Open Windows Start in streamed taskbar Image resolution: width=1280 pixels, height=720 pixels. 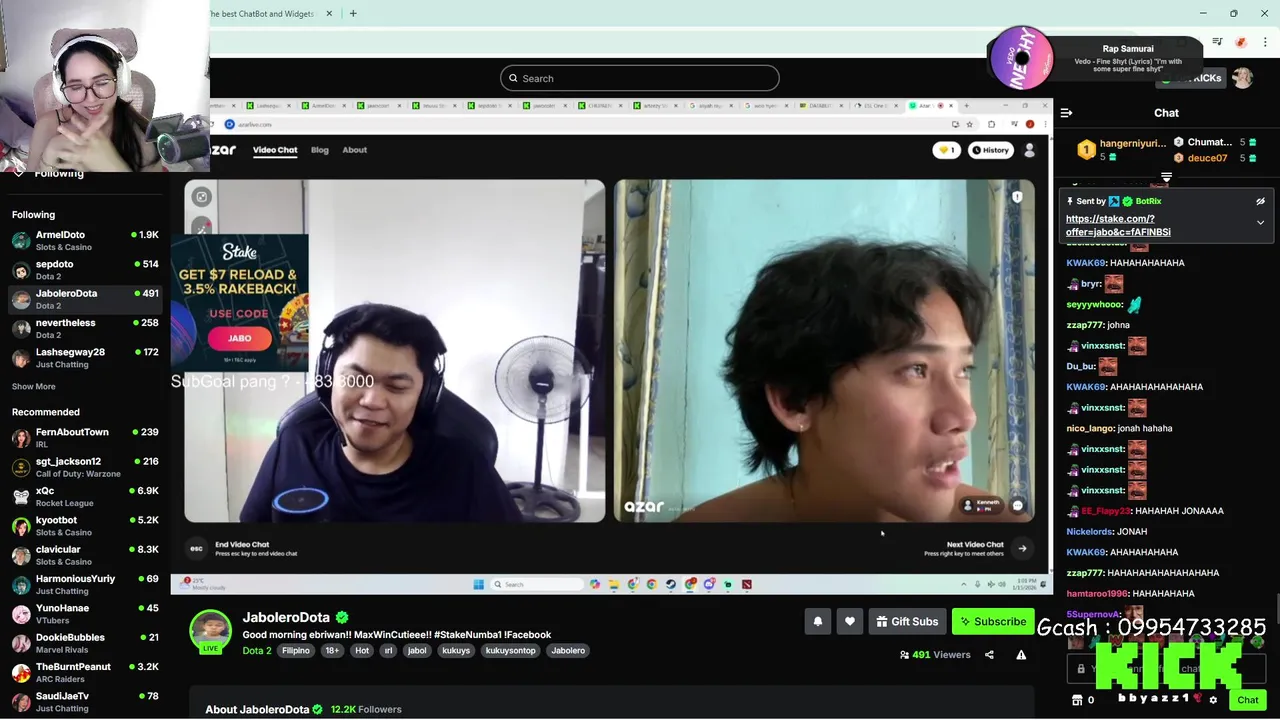[x=478, y=584]
